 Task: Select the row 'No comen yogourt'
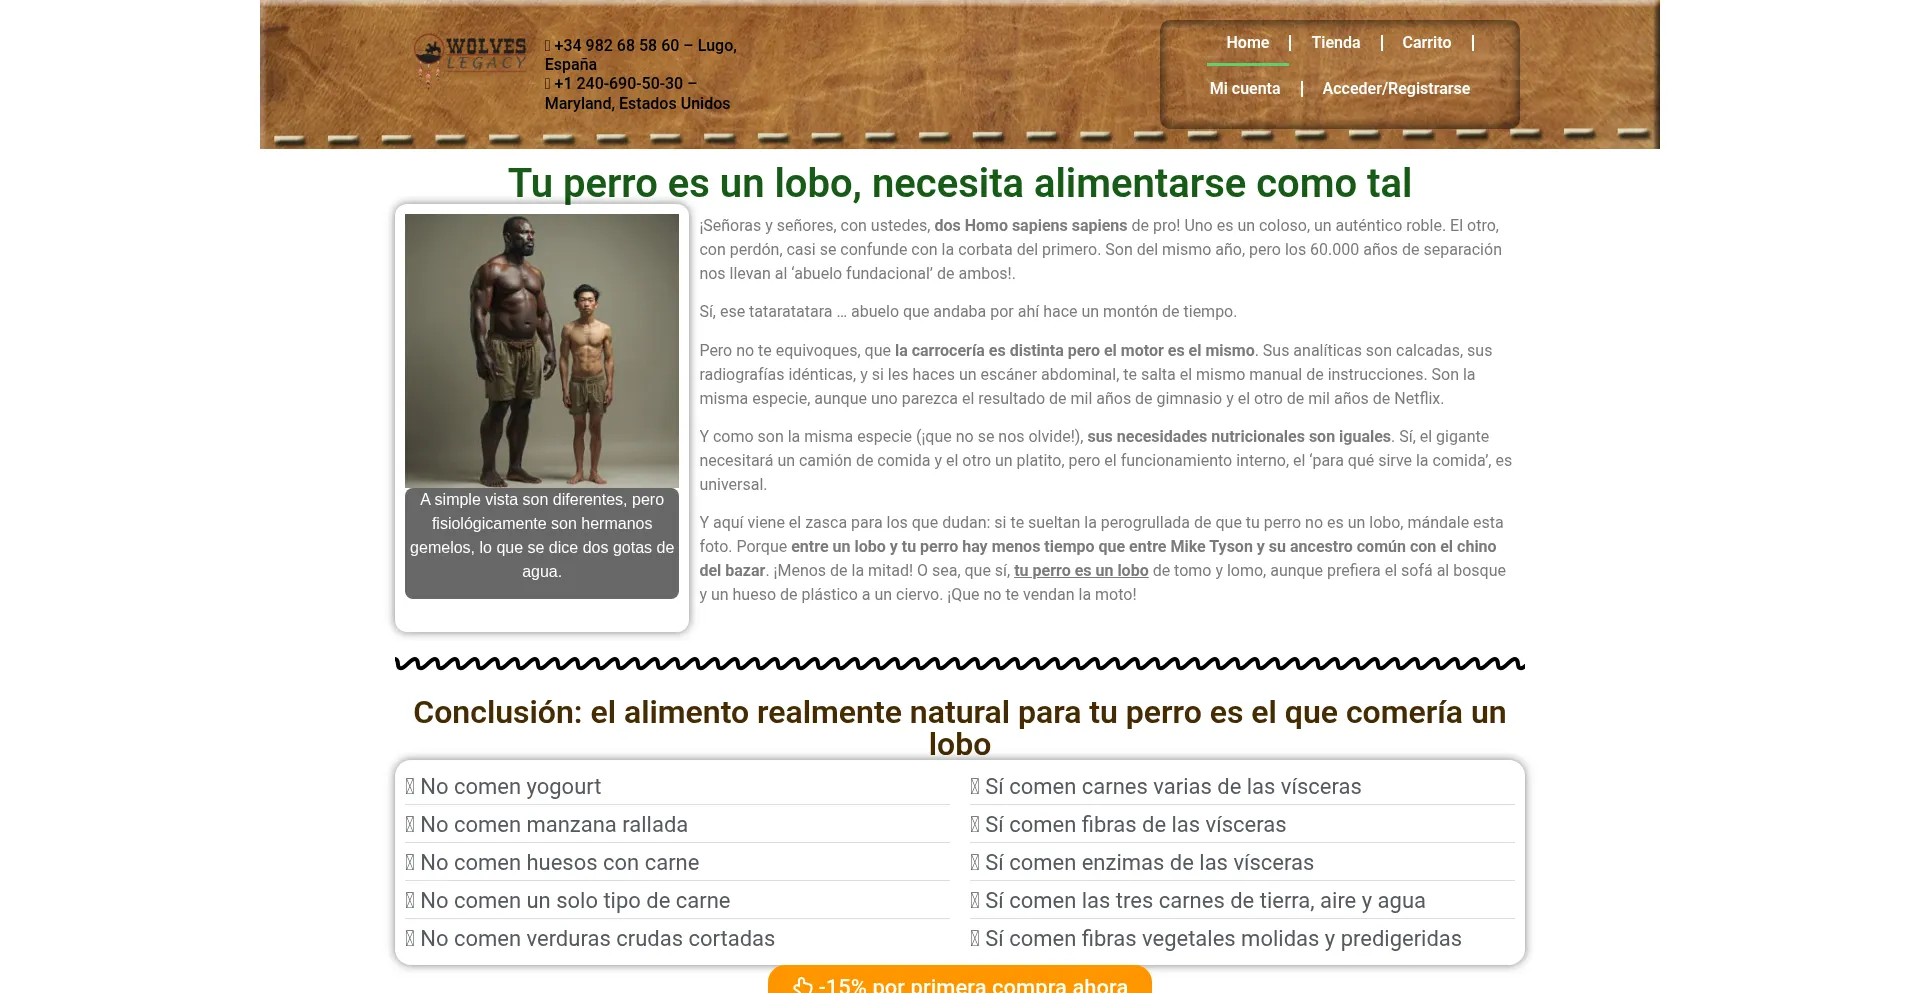pos(677,787)
